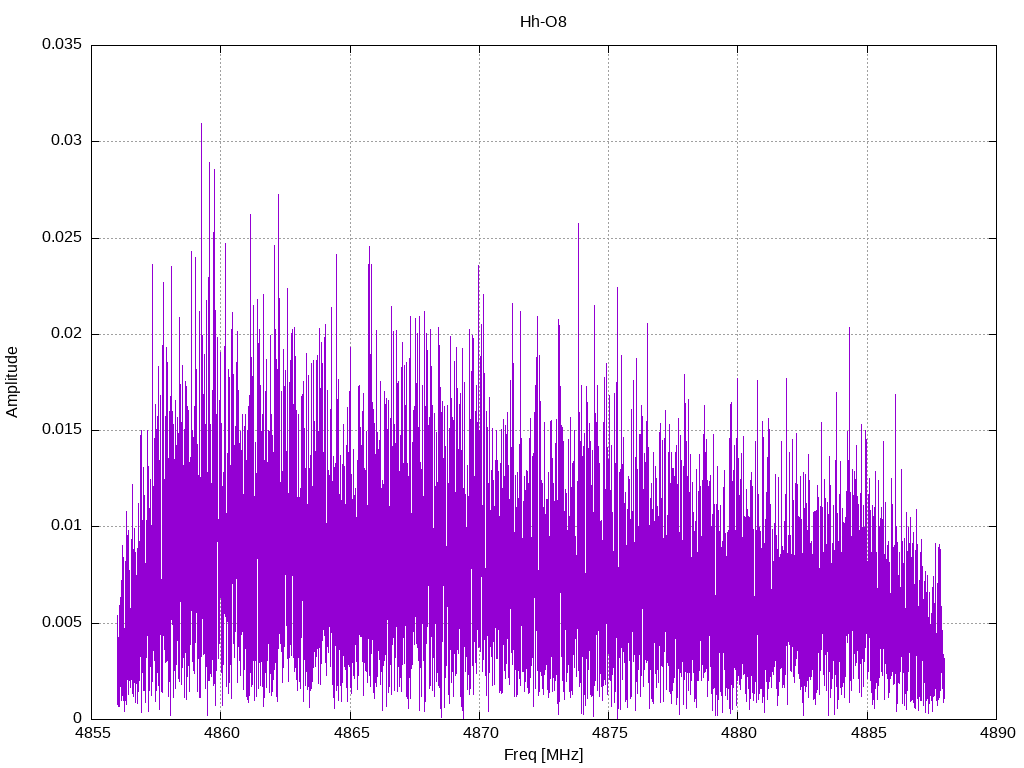The image size is (1024, 768).
Task: Pick the 0.02 y-axis tick label
Action: click(65, 334)
